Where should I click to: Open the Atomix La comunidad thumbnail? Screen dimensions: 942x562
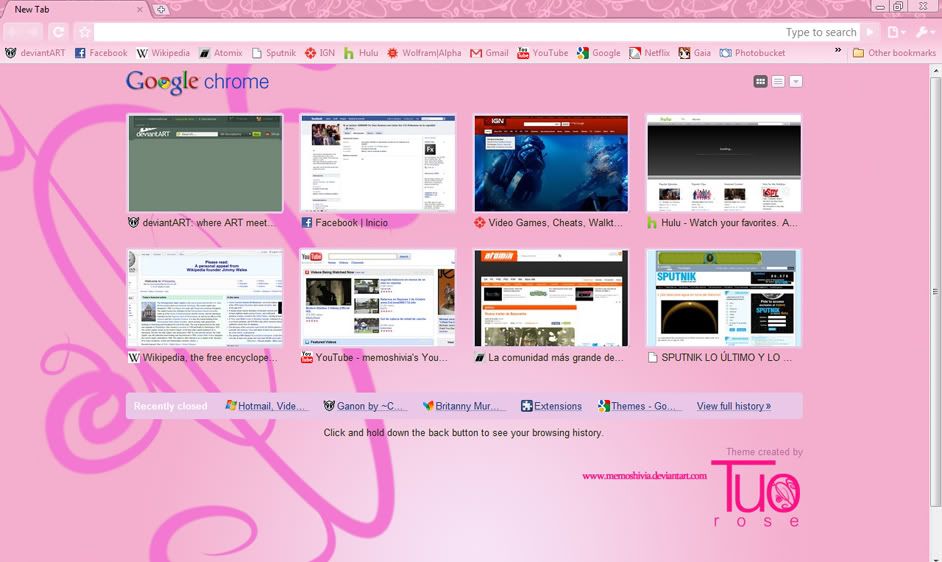tap(551, 298)
